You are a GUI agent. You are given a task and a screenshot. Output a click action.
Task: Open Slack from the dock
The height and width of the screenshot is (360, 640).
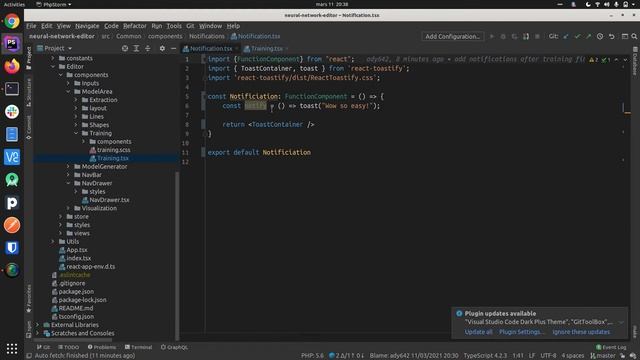pos(12,111)
